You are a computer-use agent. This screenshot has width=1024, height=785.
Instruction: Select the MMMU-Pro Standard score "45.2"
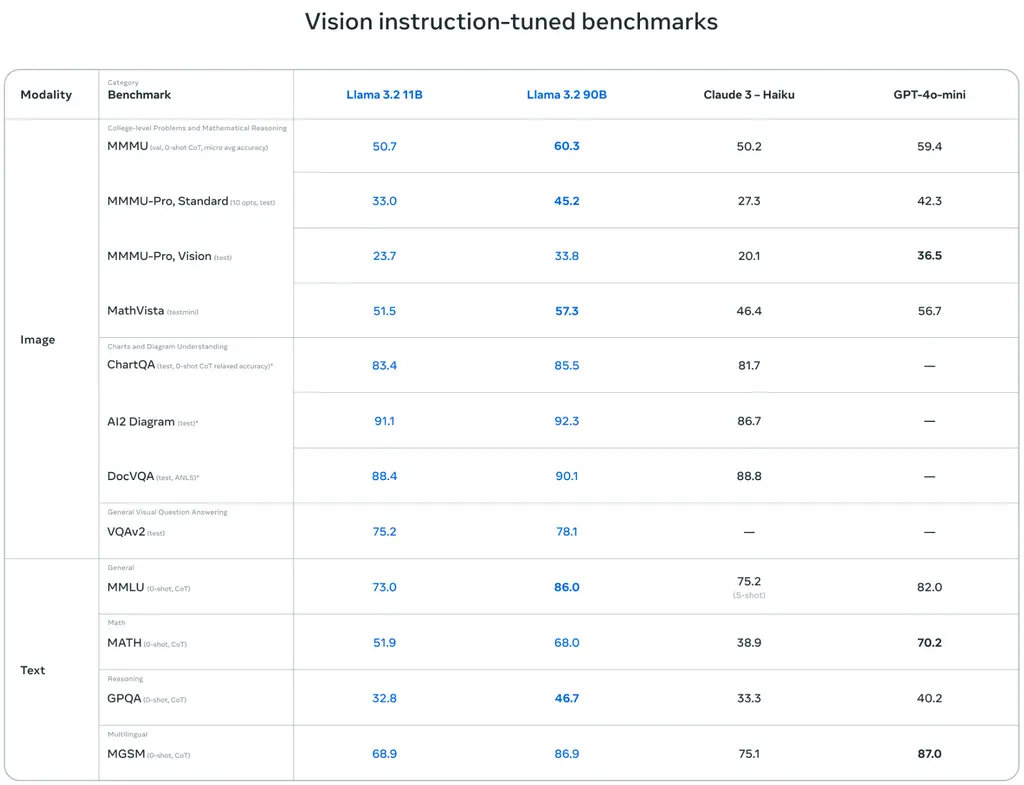(x=567, y=201)
